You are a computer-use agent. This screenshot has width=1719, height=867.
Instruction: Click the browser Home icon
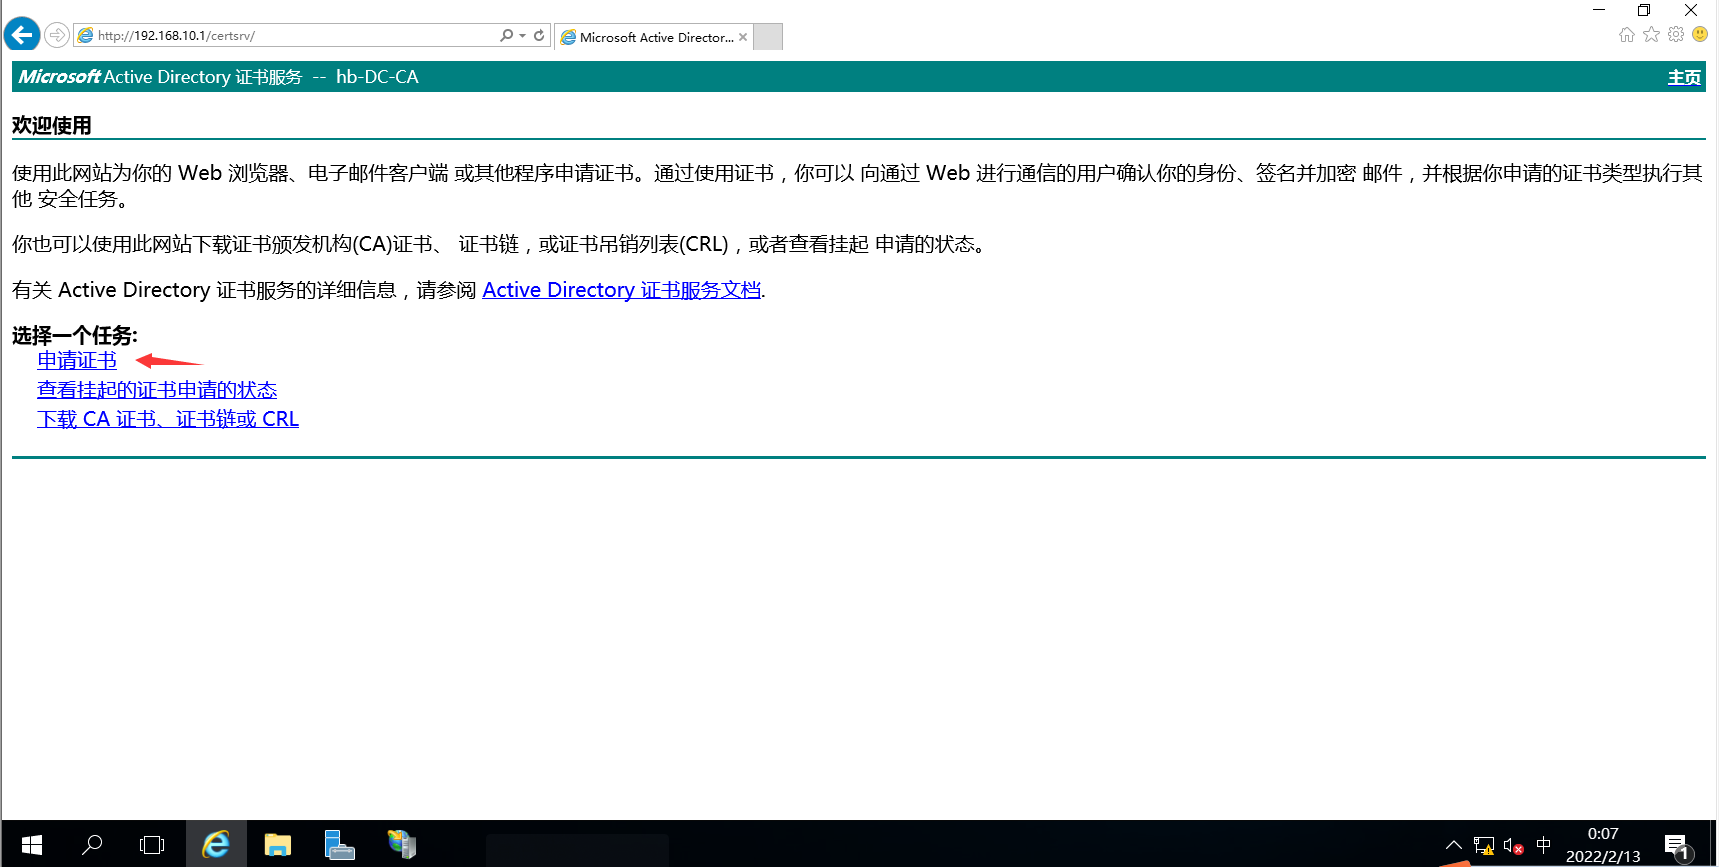pyautogui.click(x=1627, y=35)
